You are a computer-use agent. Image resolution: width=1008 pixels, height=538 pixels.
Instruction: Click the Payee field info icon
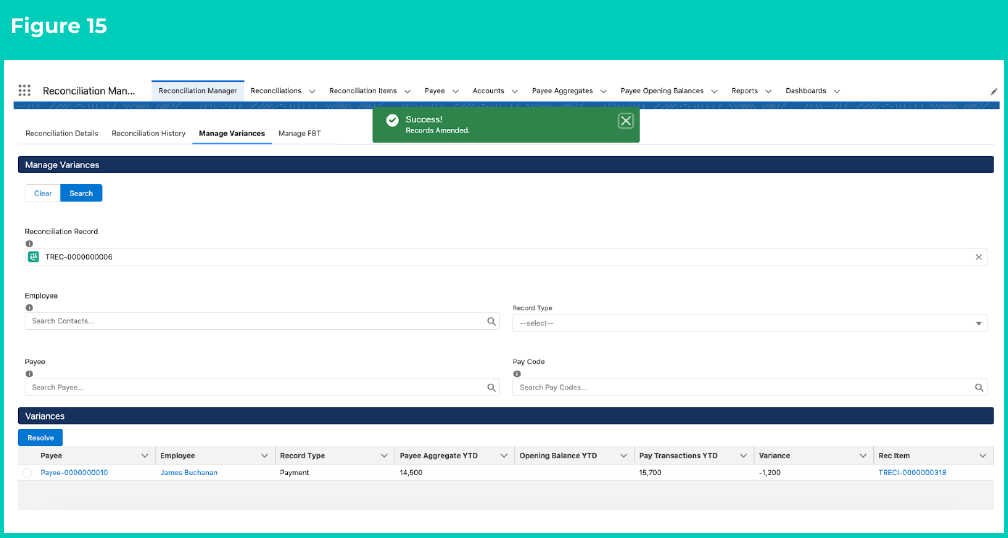29,373
